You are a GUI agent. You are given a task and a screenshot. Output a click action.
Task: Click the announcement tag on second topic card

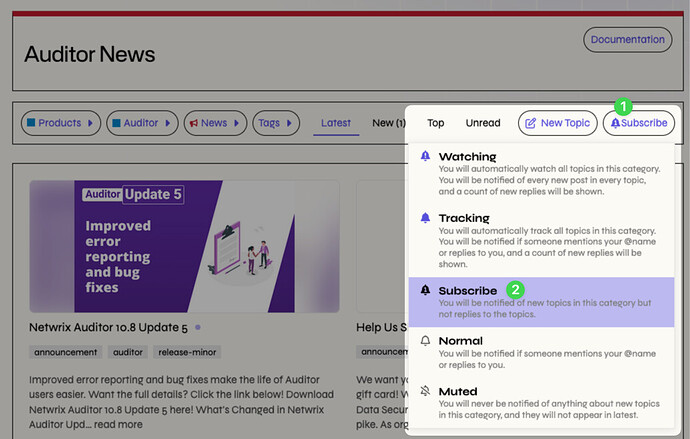[x=382, y=352]
